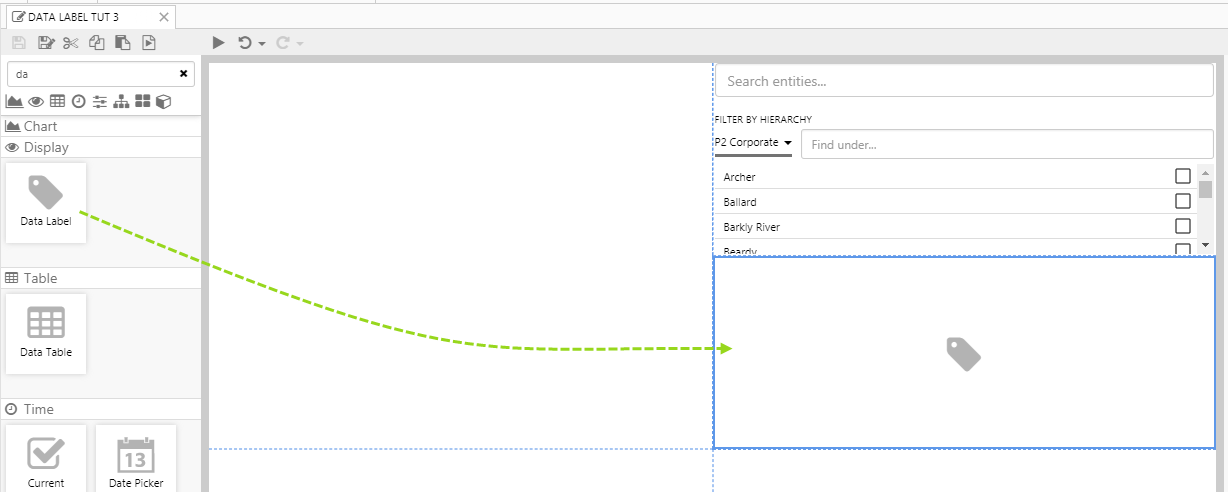
Task: Click the data label tag placeholder on canvas
Action: (x=963, y=353)
